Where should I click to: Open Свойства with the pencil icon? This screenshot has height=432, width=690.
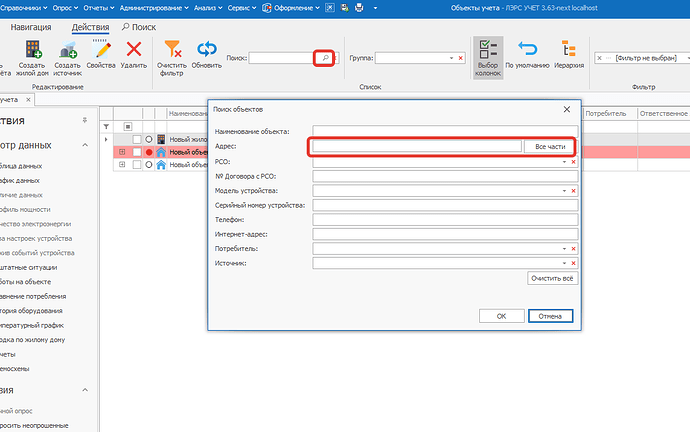click(x=101, y=49)
